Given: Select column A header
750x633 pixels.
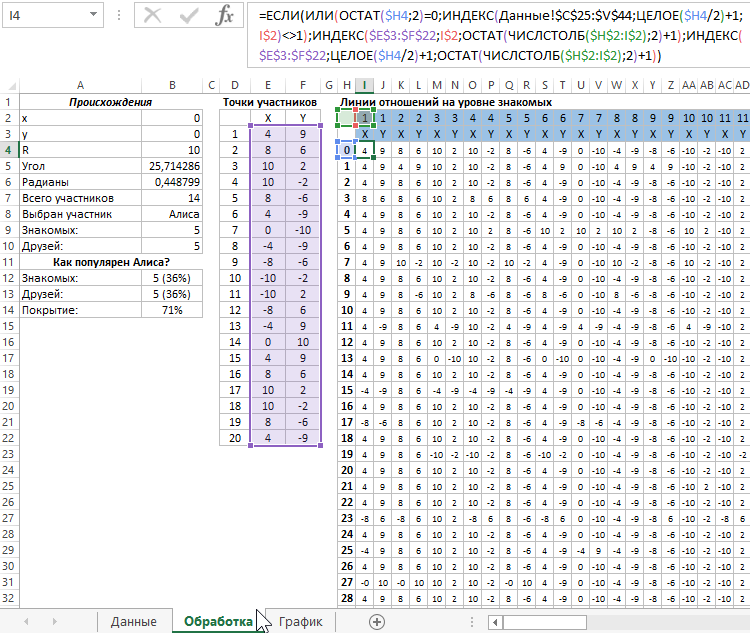Looking at the screenshot, I should [79, 86].
